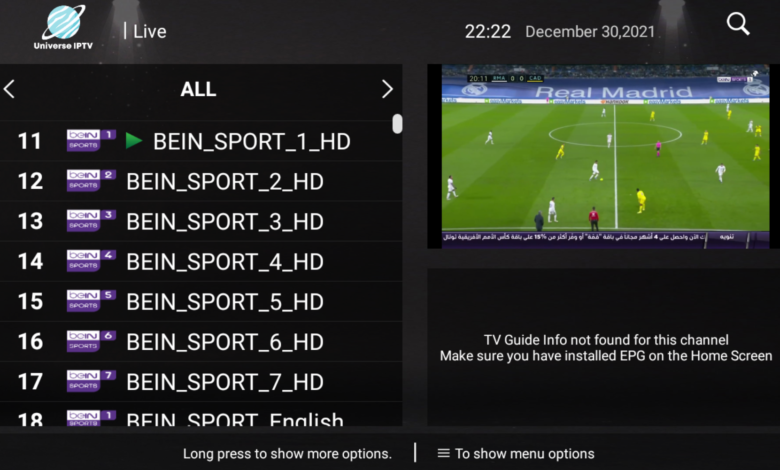Click the channel list scrollbar handle
Image resolution: width=780 pixels, height=470 pixels.
tap(397, 124)
